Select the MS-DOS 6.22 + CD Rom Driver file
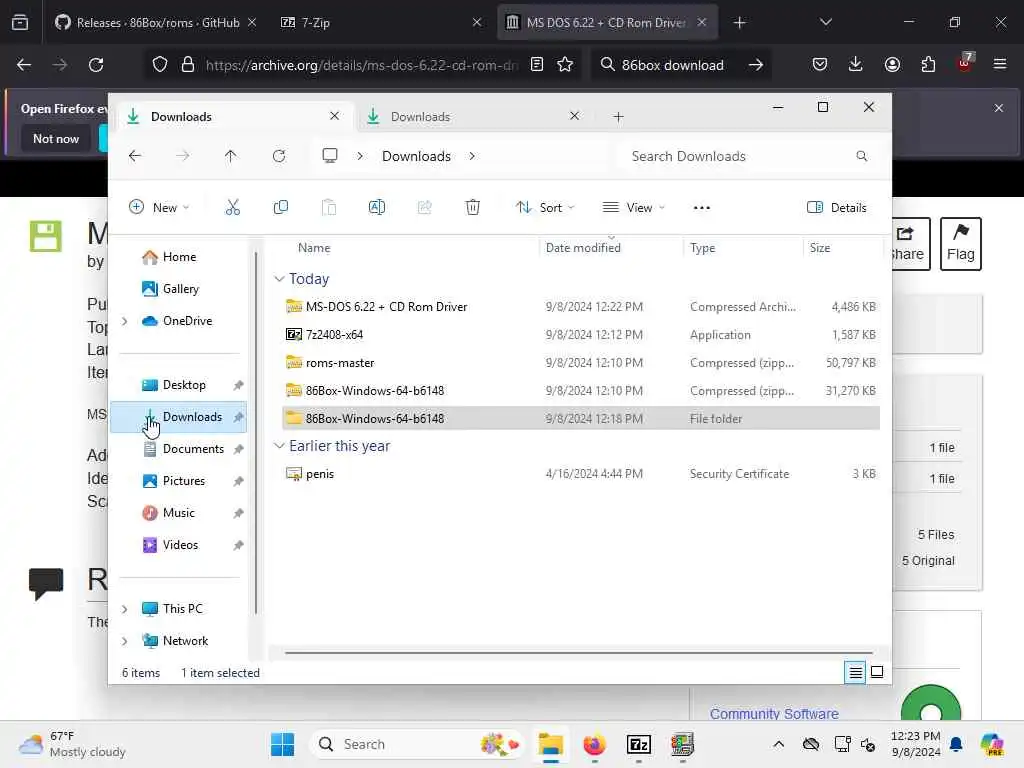 pyautogui.click(x=581, y=306)
